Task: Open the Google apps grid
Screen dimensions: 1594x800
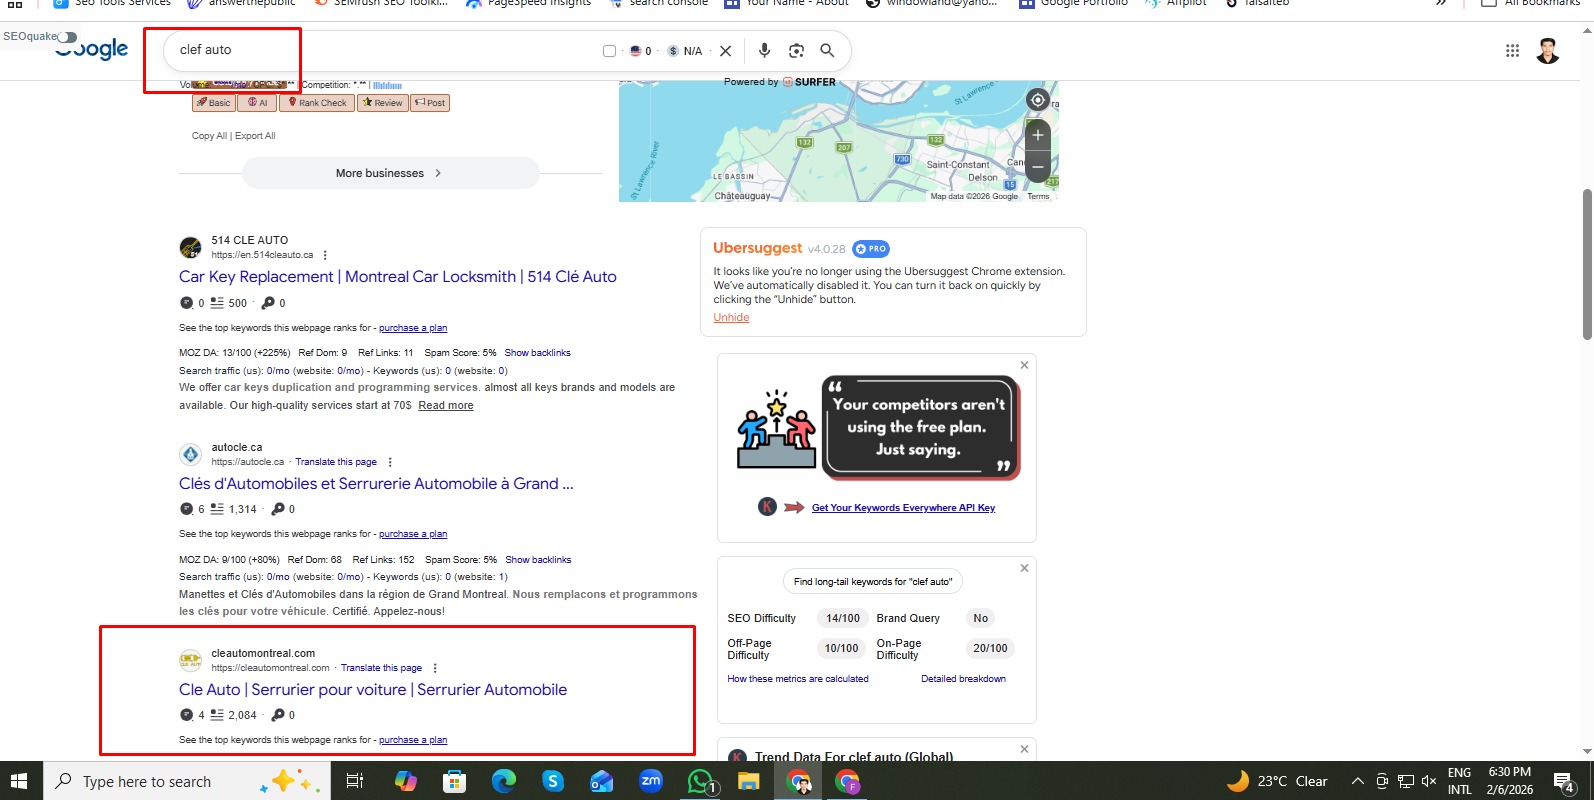Action: pyautogui.click(x=1512, y=51)
